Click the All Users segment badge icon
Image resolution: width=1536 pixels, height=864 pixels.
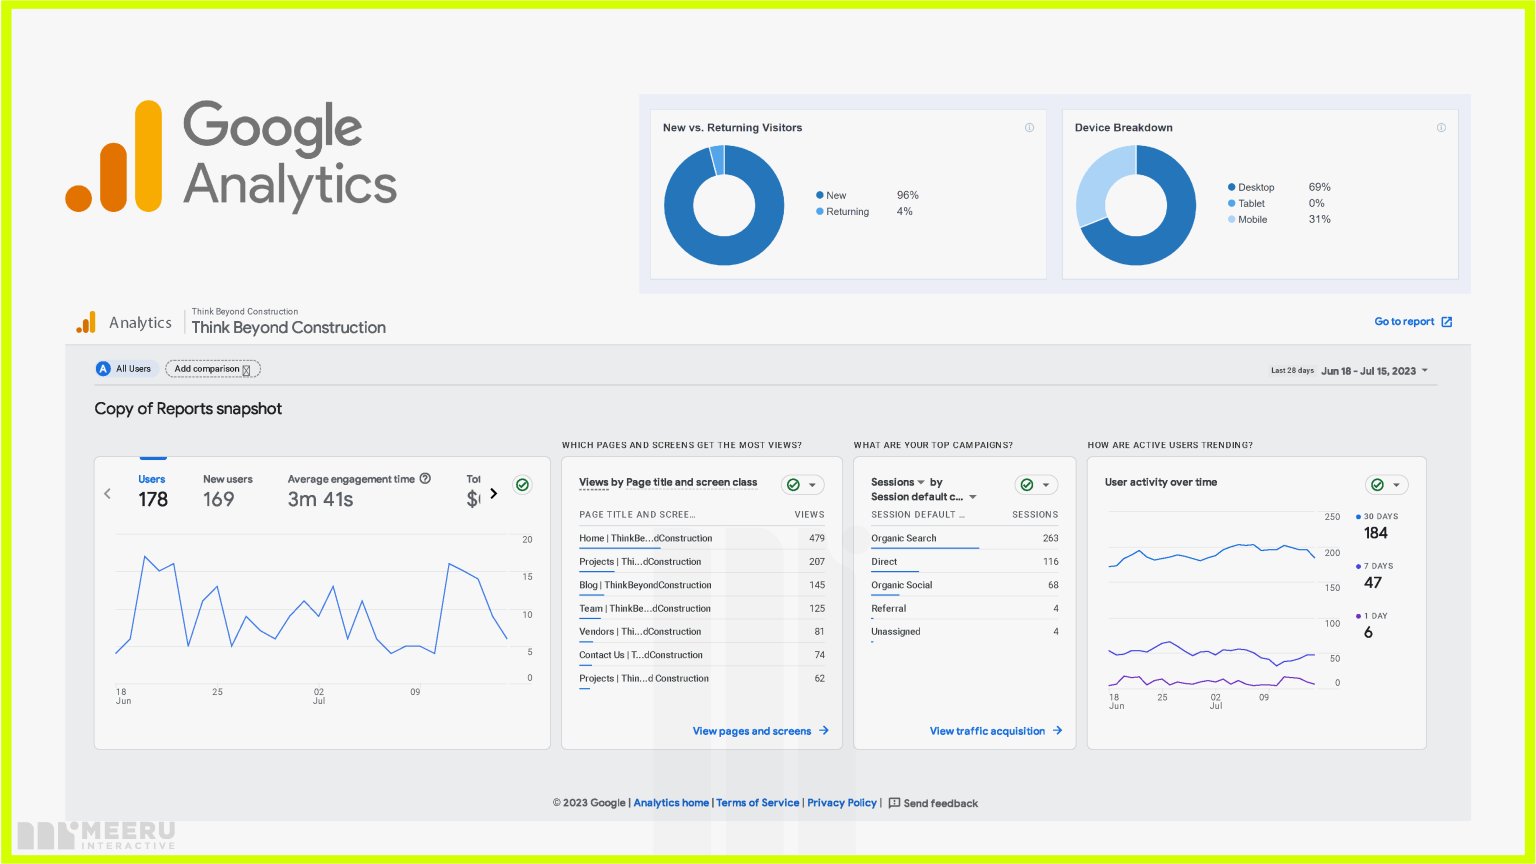click(103, 369)
